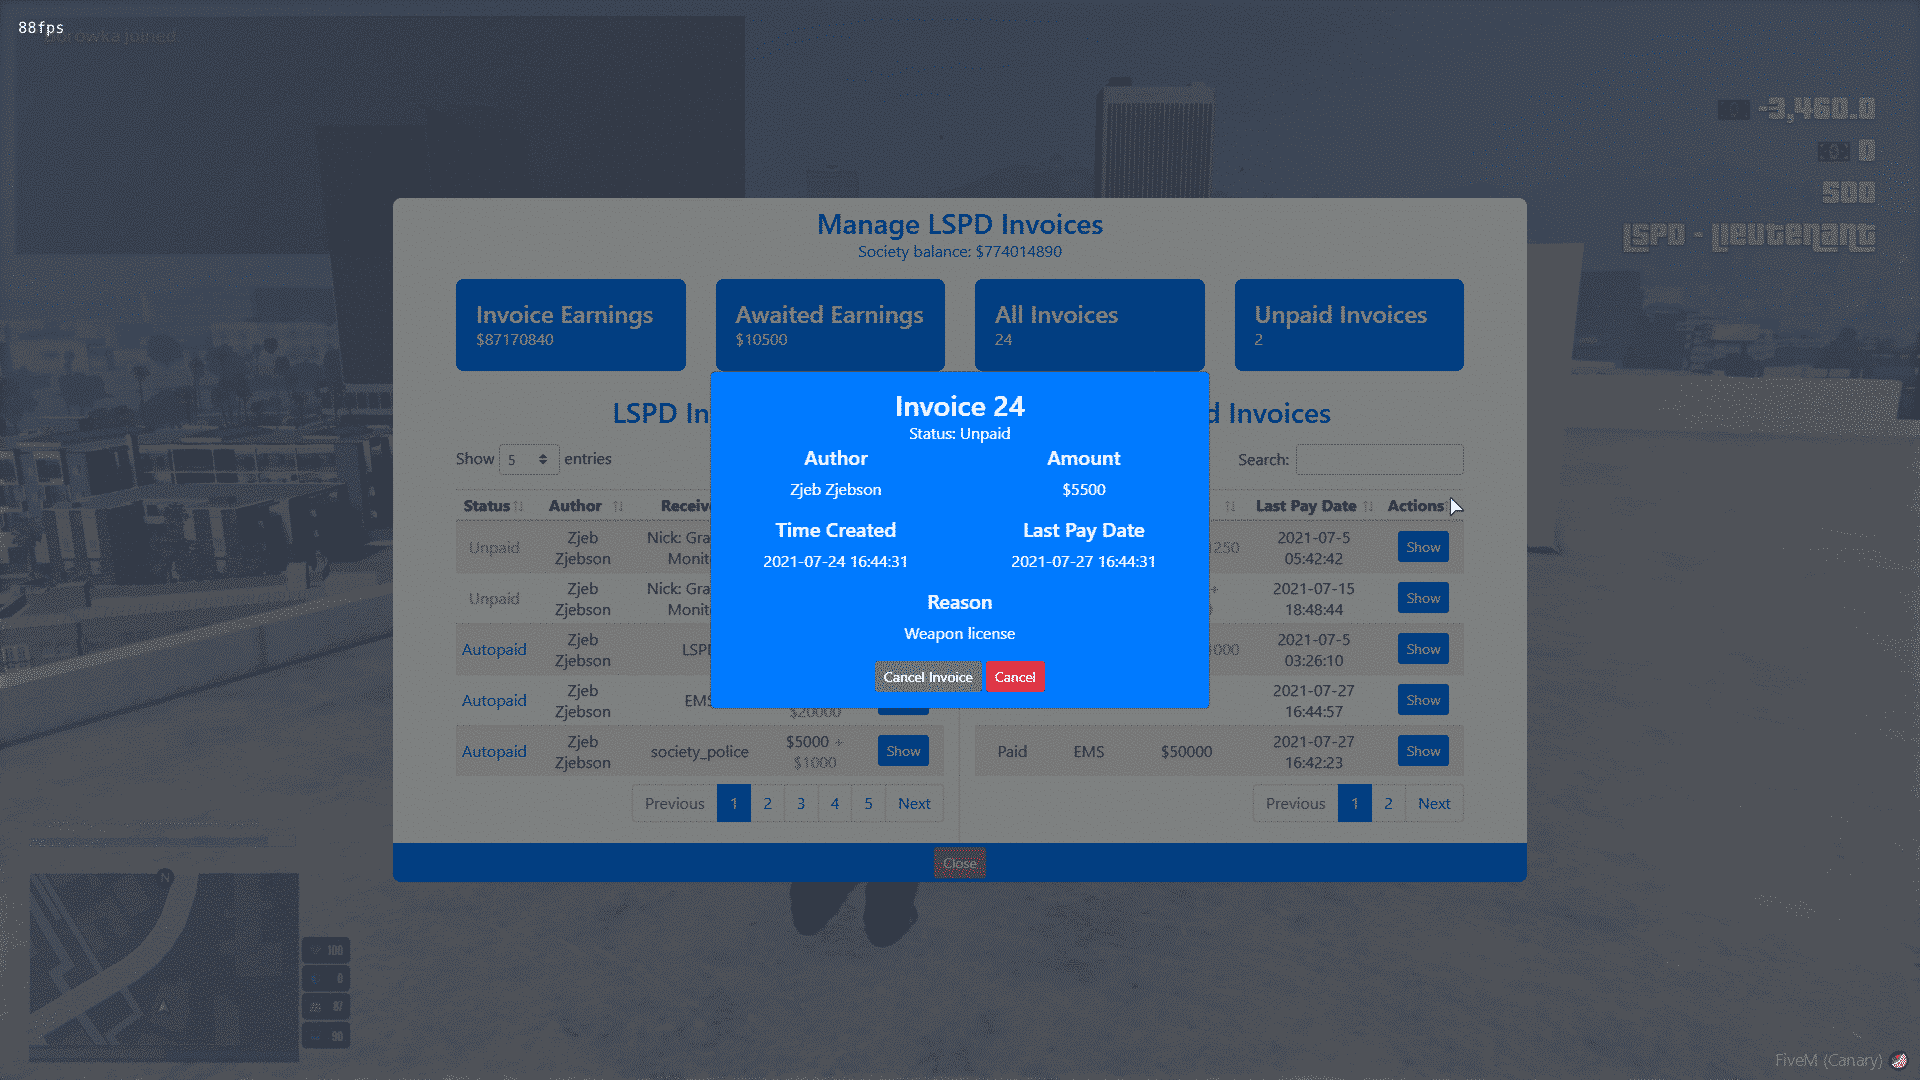The image size is (1920, 1080).
Task: Click the FiveM Canary logo icon
Action: tap(1899, 1060)
